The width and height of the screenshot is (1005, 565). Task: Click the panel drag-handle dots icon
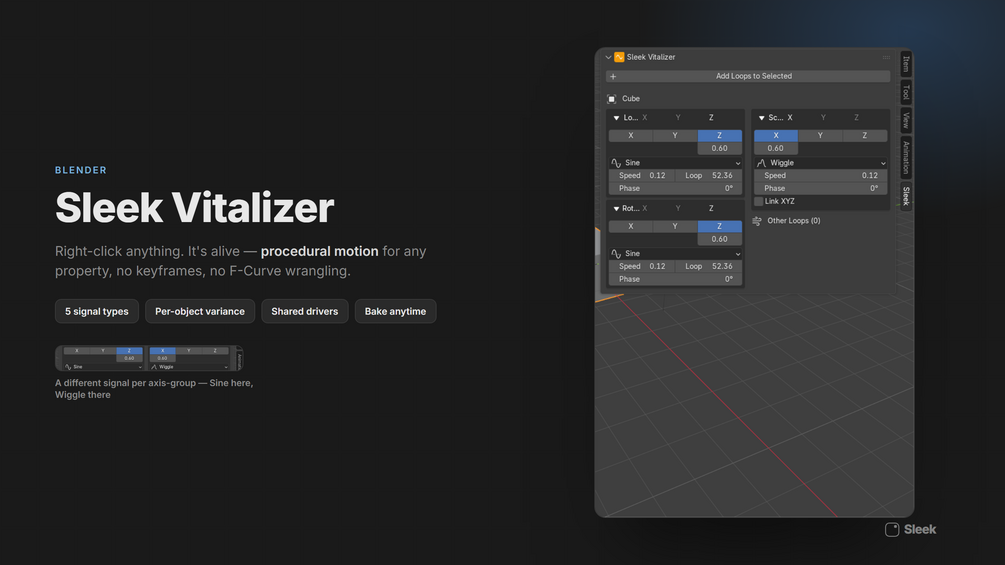point(886,57)
